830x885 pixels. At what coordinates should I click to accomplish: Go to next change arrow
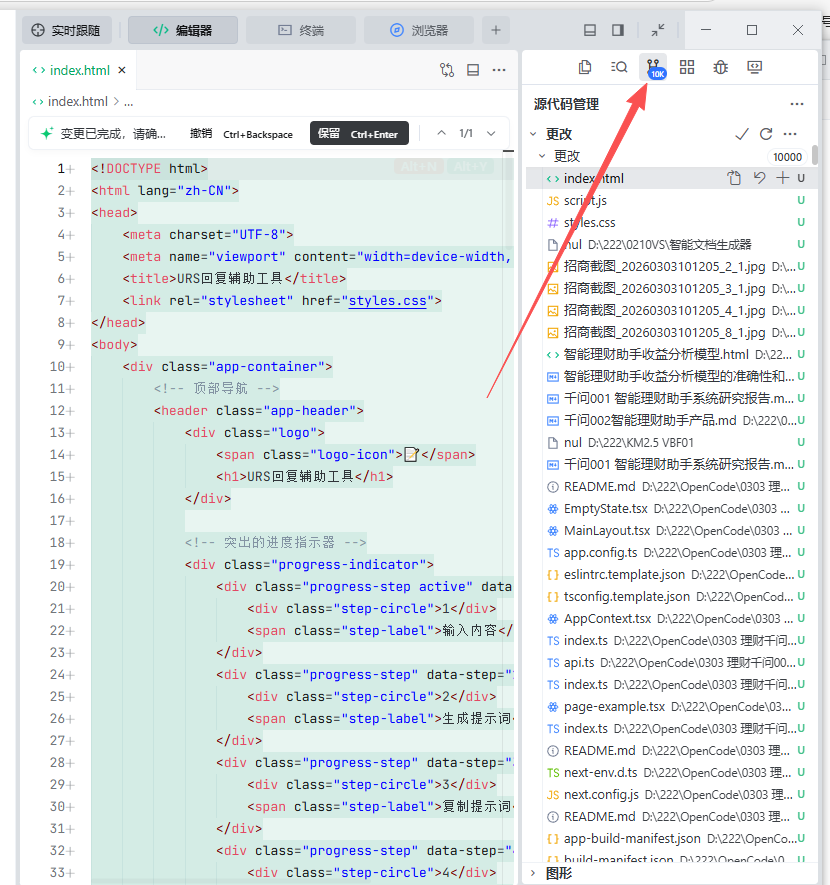491,133
